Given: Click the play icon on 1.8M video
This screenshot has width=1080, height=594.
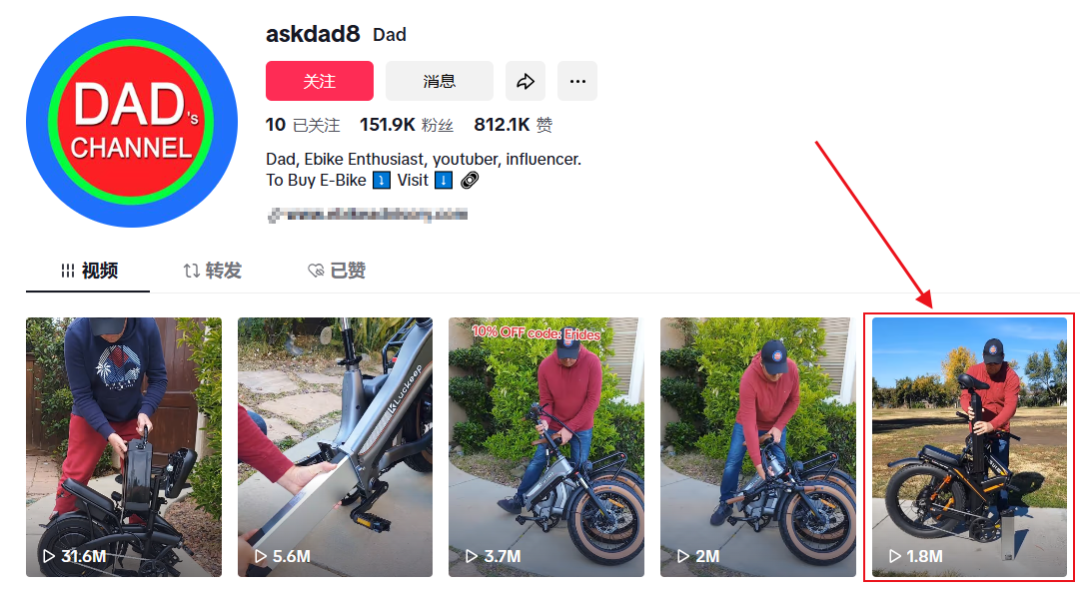Looking at the screenshot, I should click(x=894, y=556).
